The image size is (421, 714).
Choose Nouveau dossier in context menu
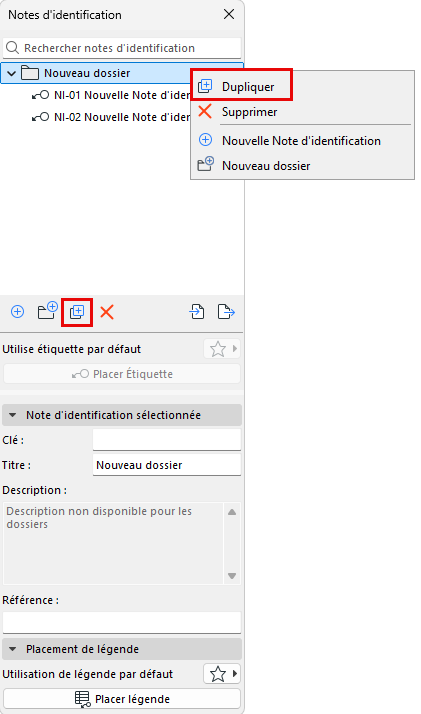click(x=302, y=165)
